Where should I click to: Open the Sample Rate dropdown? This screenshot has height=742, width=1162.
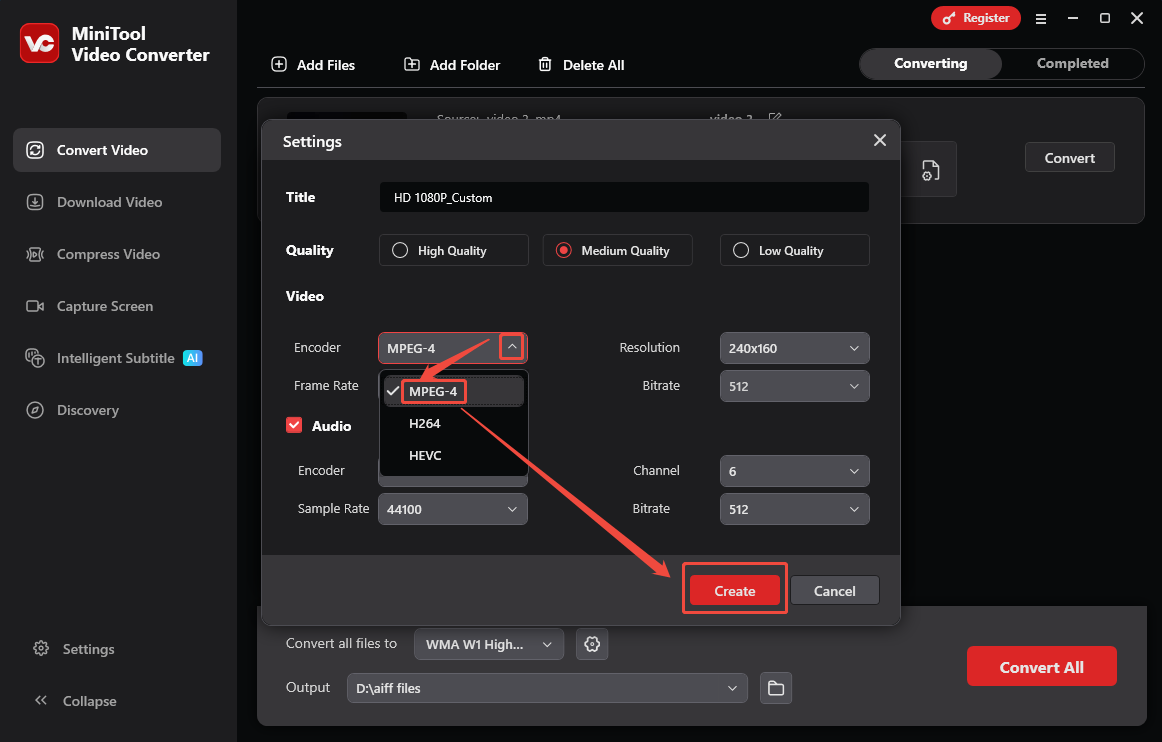click(x=452, y=509)
